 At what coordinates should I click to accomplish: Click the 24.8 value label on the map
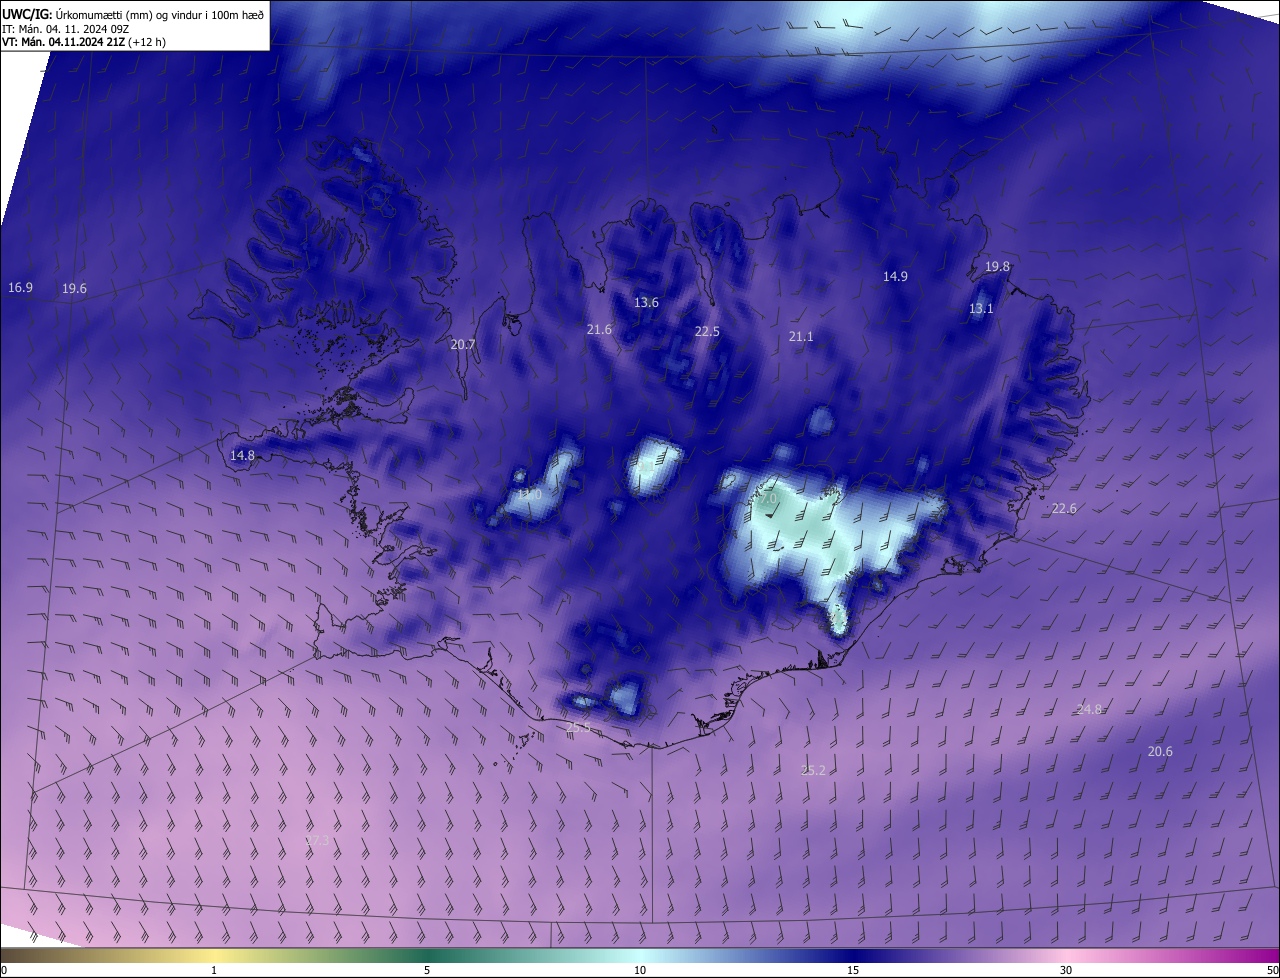pyautogui.click(x=1089, y=710)
